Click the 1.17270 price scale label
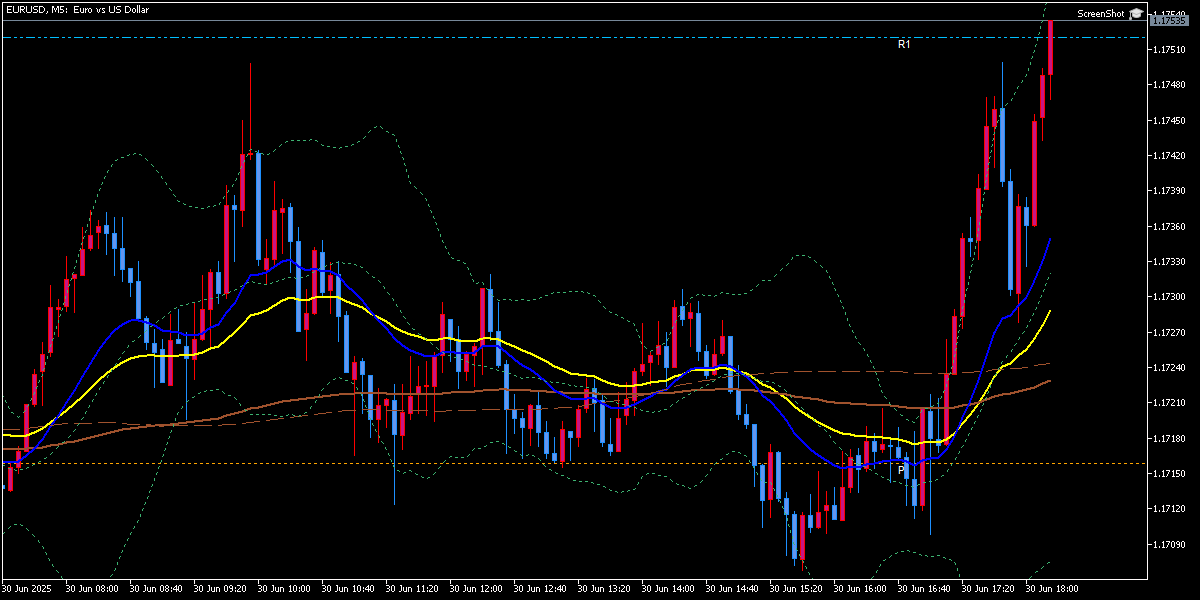 tap(1168, 332)
